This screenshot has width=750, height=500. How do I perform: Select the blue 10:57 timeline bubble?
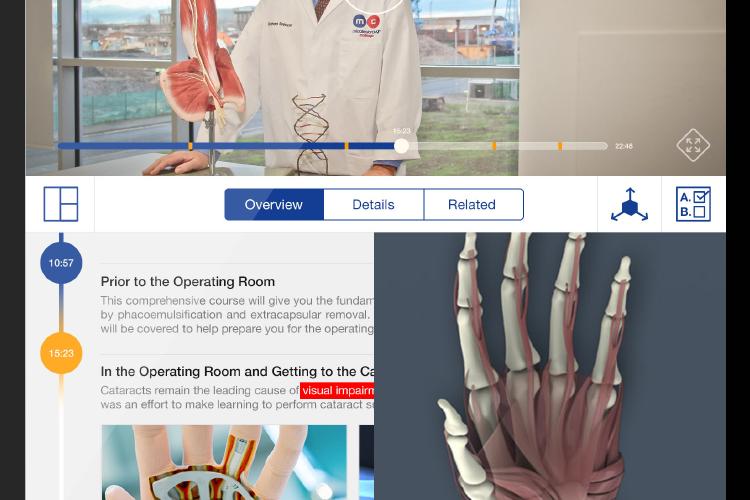pyautogui.click(x=61, y=263)
